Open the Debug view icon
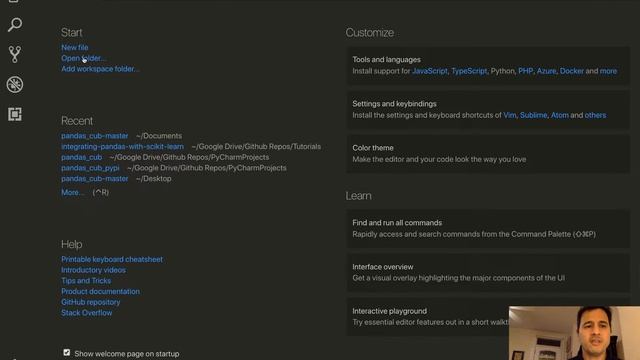 tap(15, 84)
